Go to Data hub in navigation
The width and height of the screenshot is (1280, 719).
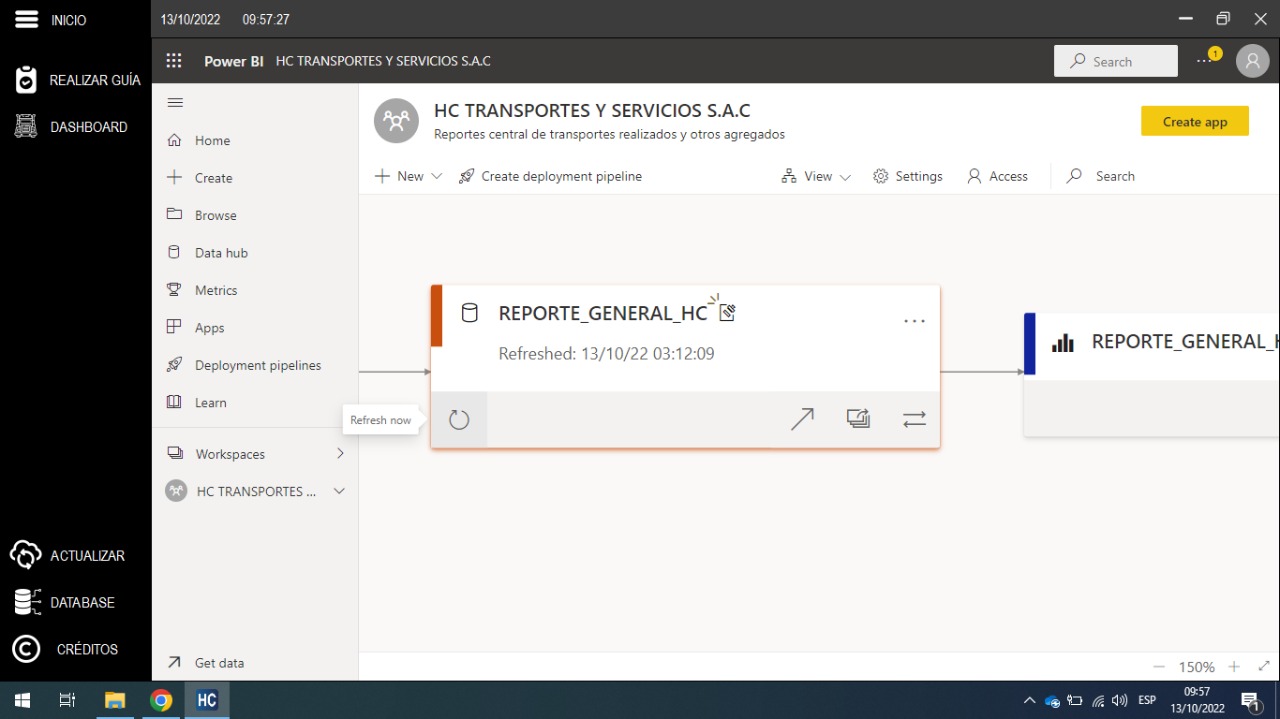tap(221, 253)
